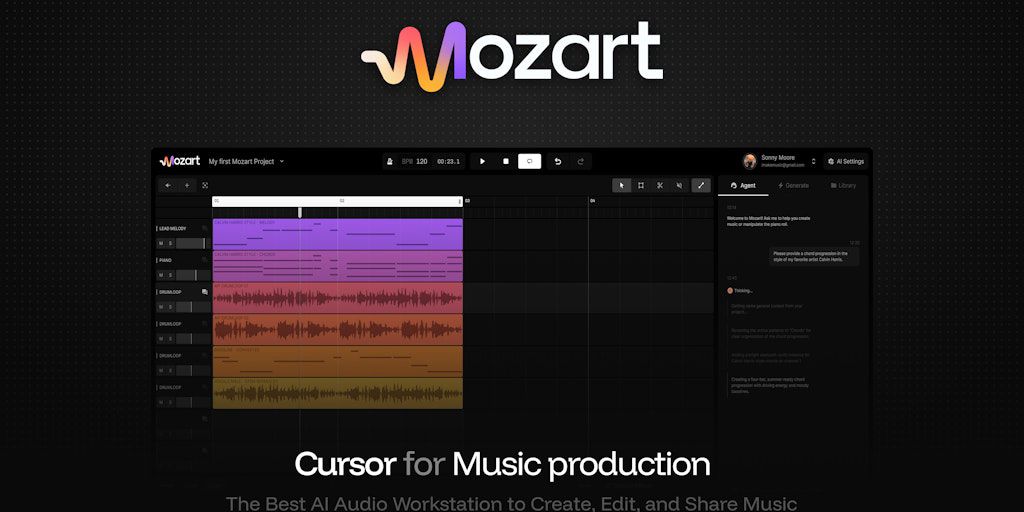Select the olive bottom waveform clip
Image resolution: width=1024 pixels, height=512 pixels.
coord(338,393)
